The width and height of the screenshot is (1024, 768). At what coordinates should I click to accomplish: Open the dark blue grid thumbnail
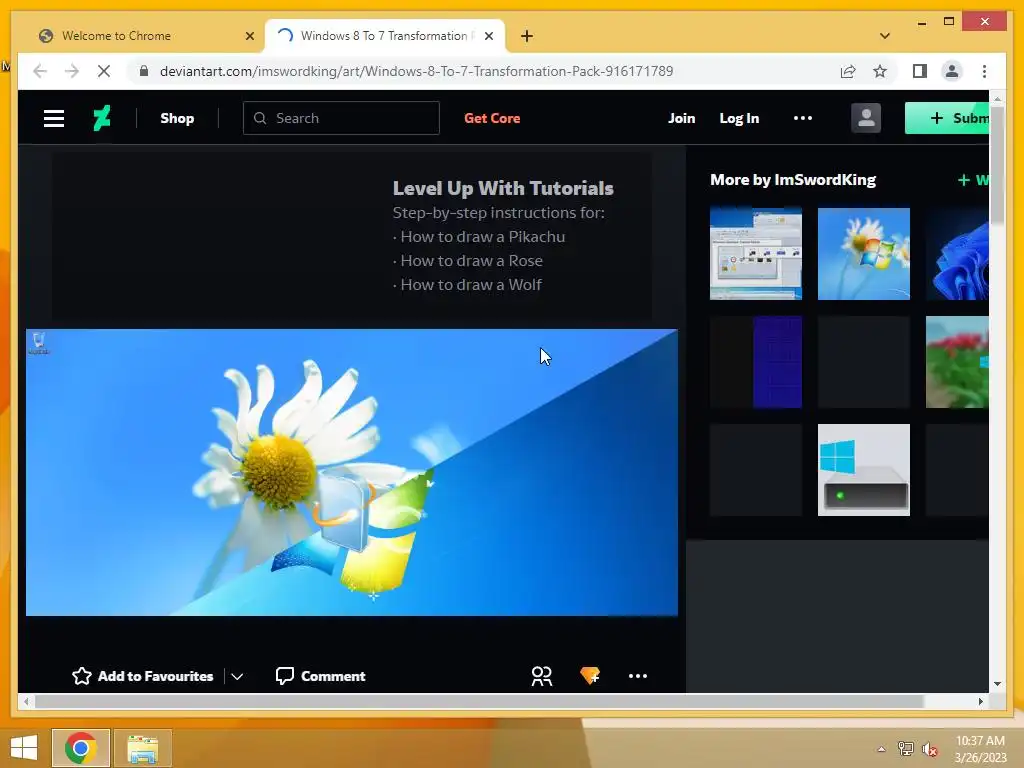(x=756, y=362)
